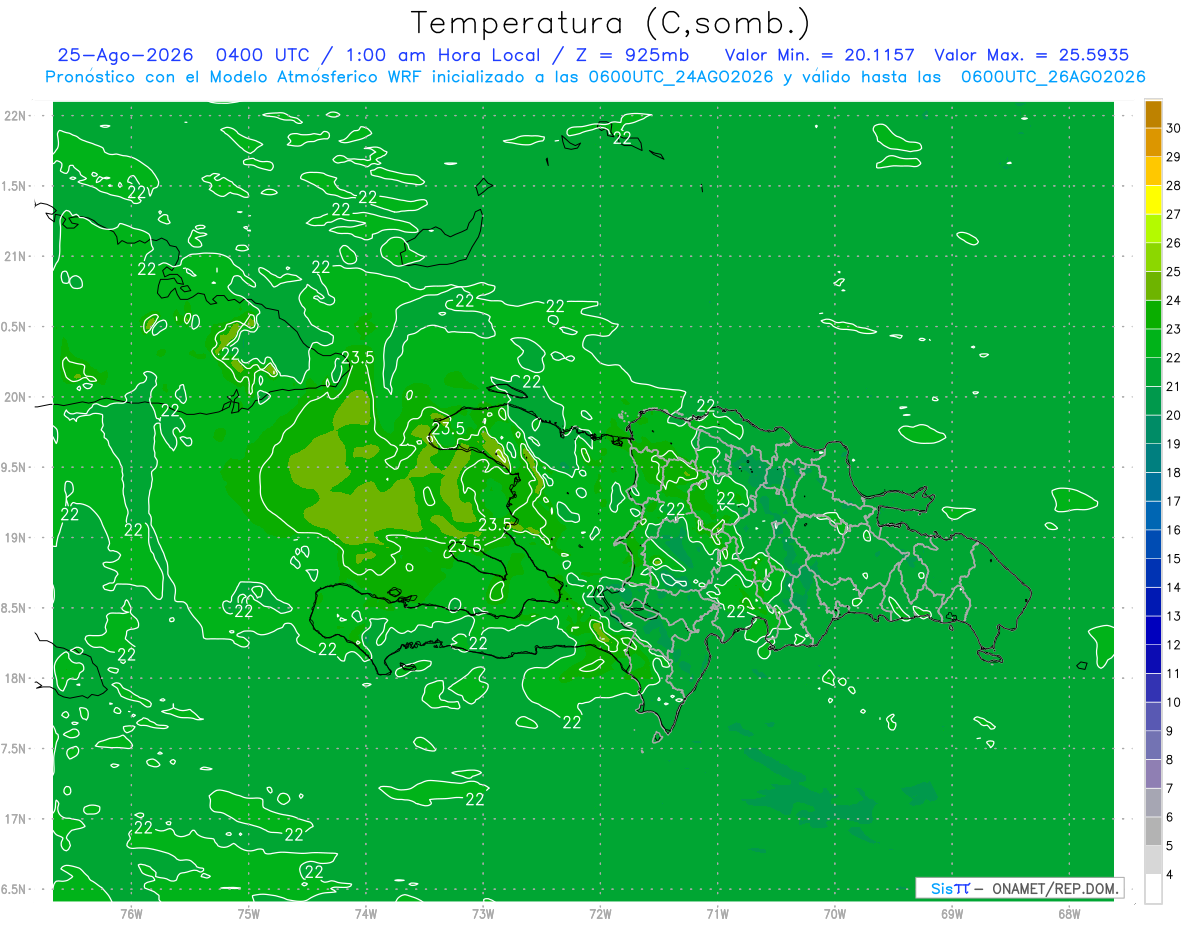
Task: Click the color scale label "18"
Action: tap(1174, 473)
